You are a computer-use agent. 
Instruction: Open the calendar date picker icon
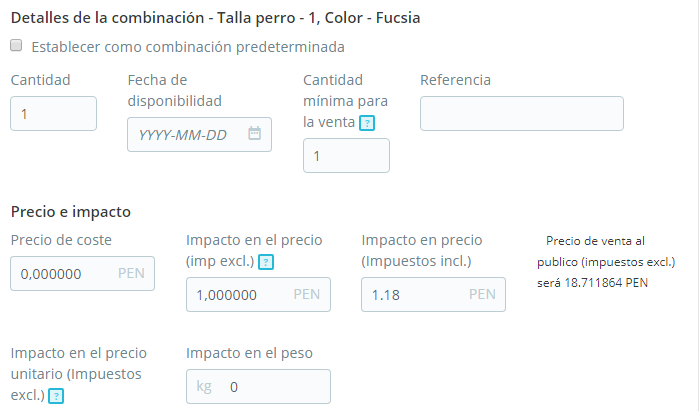254,134
